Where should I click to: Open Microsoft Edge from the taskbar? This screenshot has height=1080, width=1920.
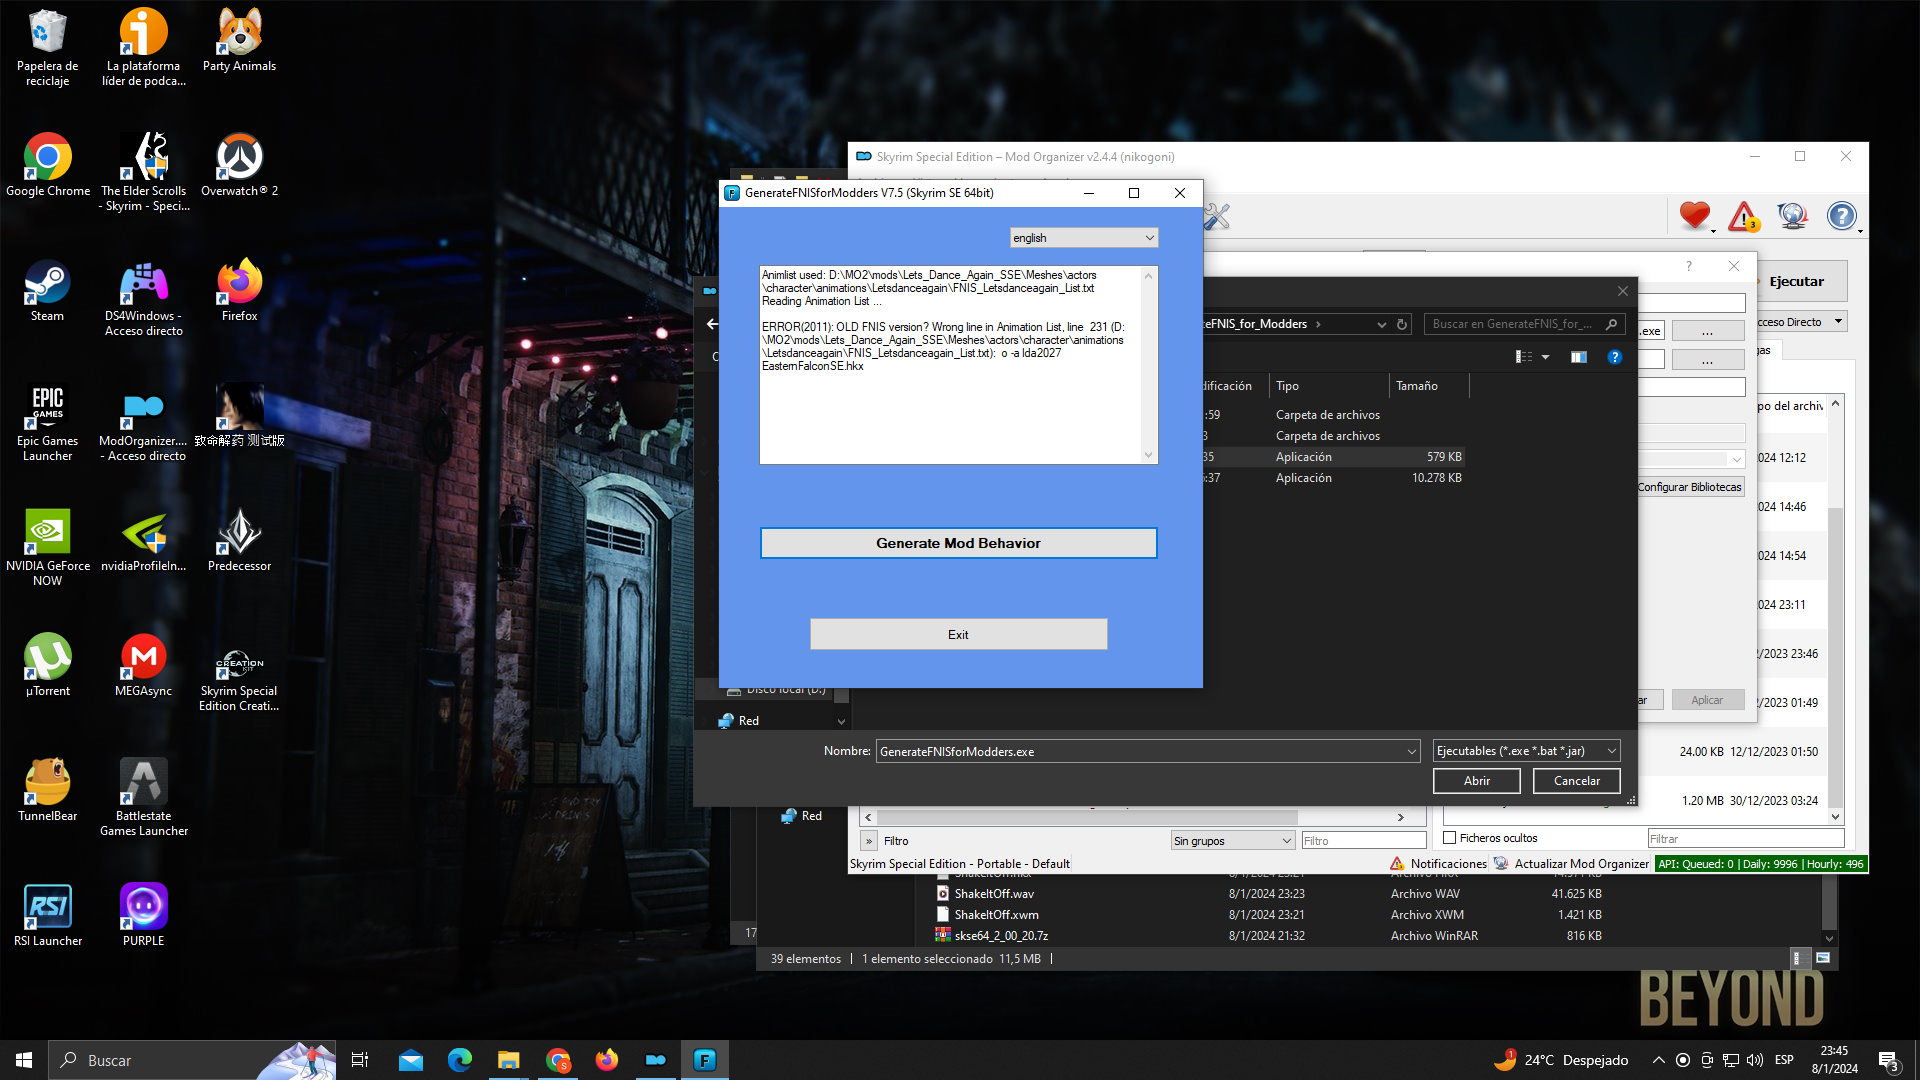point(460,1060)
